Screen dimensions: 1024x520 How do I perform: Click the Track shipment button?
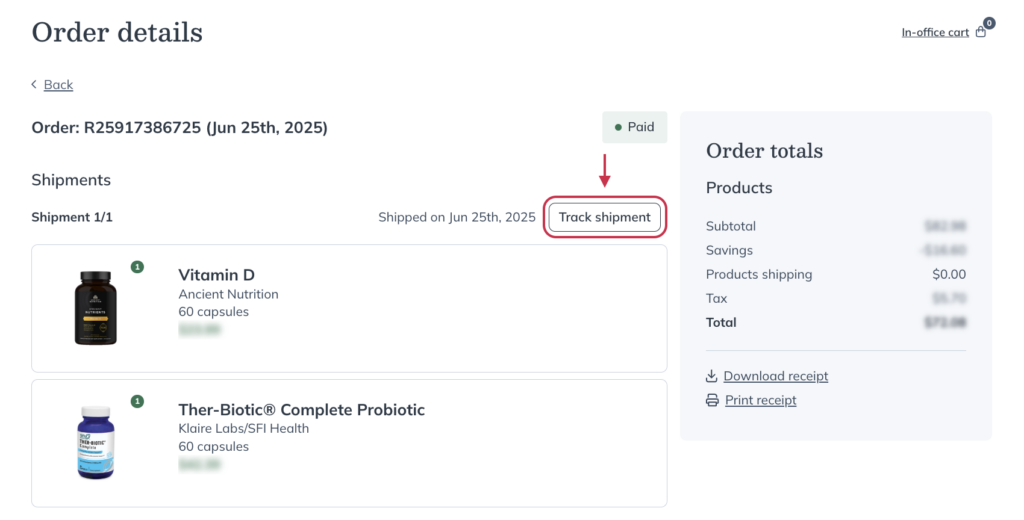pos(604,217)
